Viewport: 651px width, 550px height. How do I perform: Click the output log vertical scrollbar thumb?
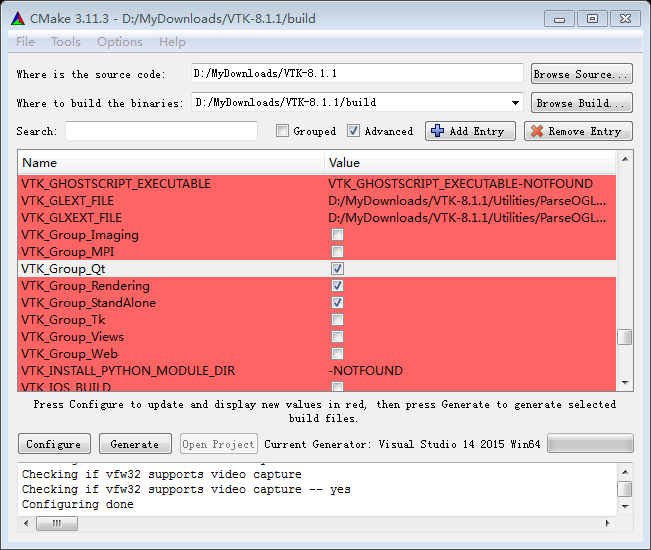click(x=625, y=489)
